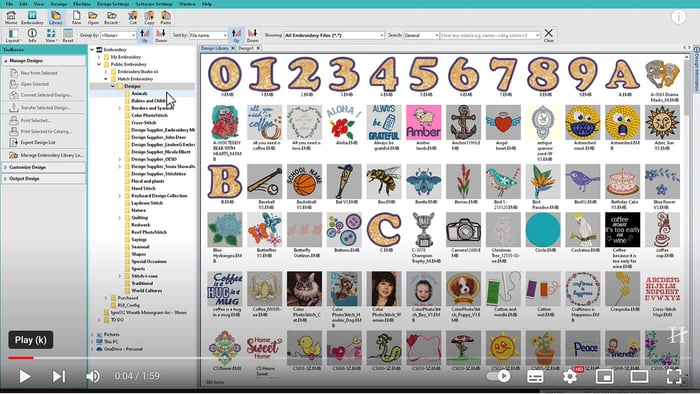
Task: Open the Group by dropdown
Action: 118,35
